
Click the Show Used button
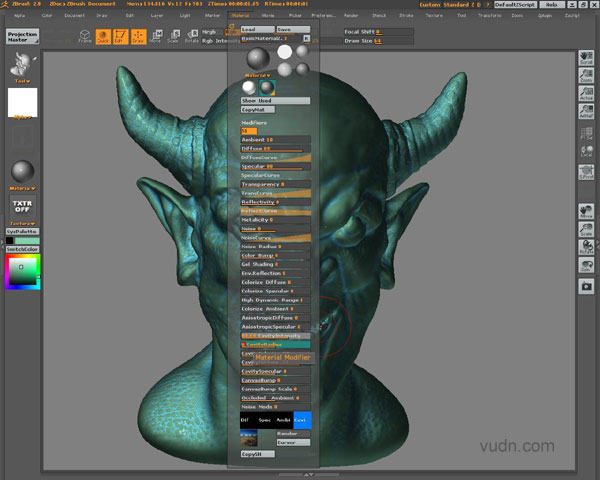coord(275,101)
